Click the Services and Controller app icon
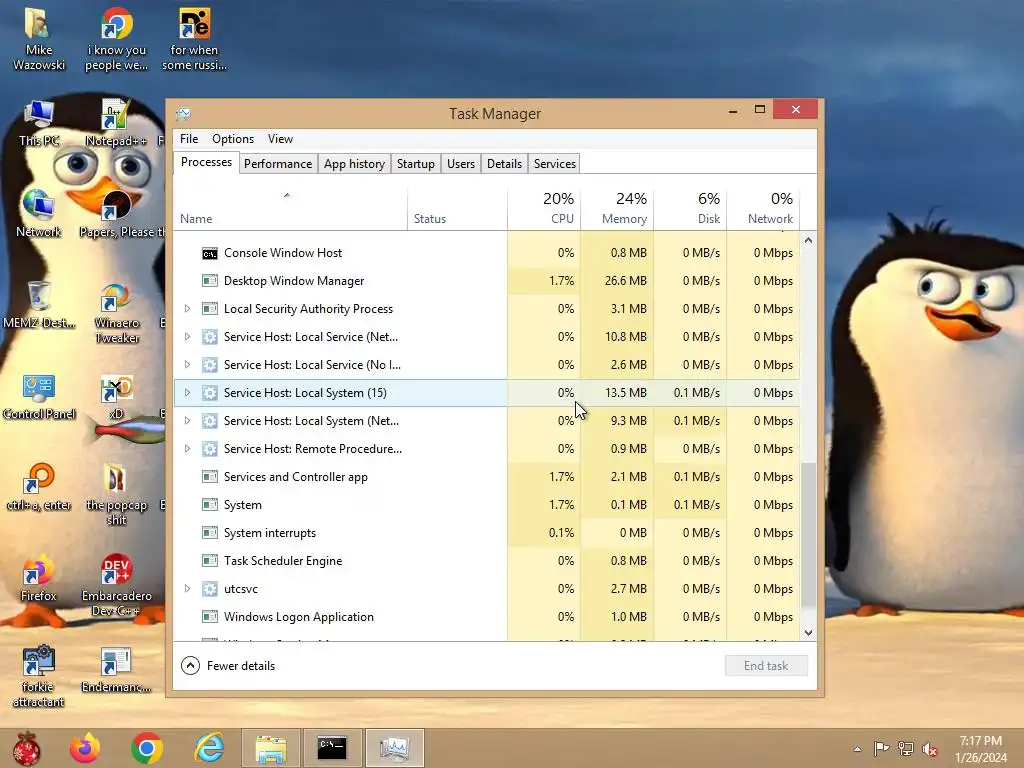Viewport: 1024px width, 768px height. [210, 477]
